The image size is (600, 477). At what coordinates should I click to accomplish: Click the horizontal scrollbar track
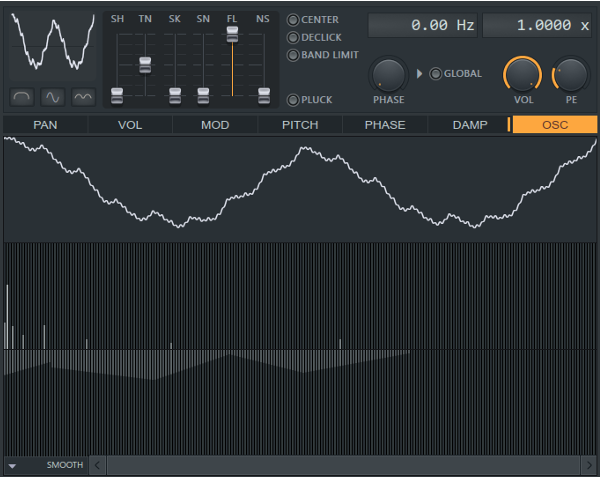coord(344,465)
